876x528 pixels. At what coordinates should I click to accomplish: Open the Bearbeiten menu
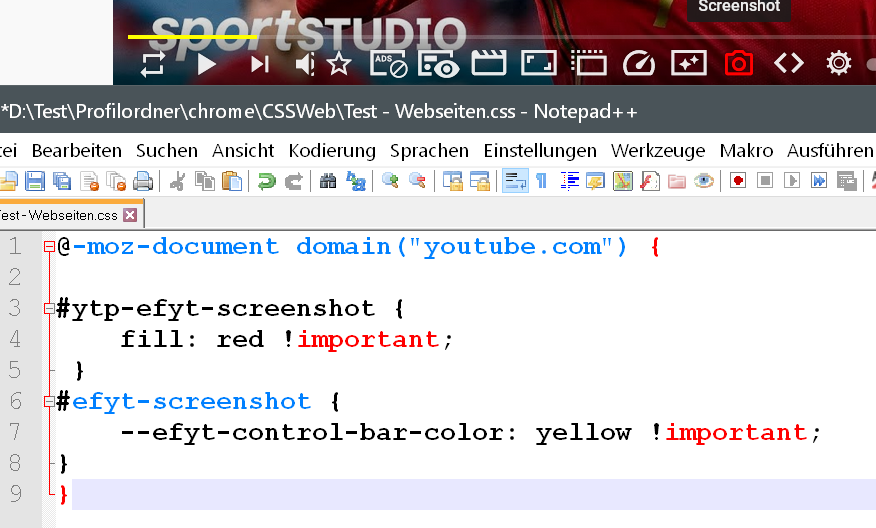click(x=77, y=151)
